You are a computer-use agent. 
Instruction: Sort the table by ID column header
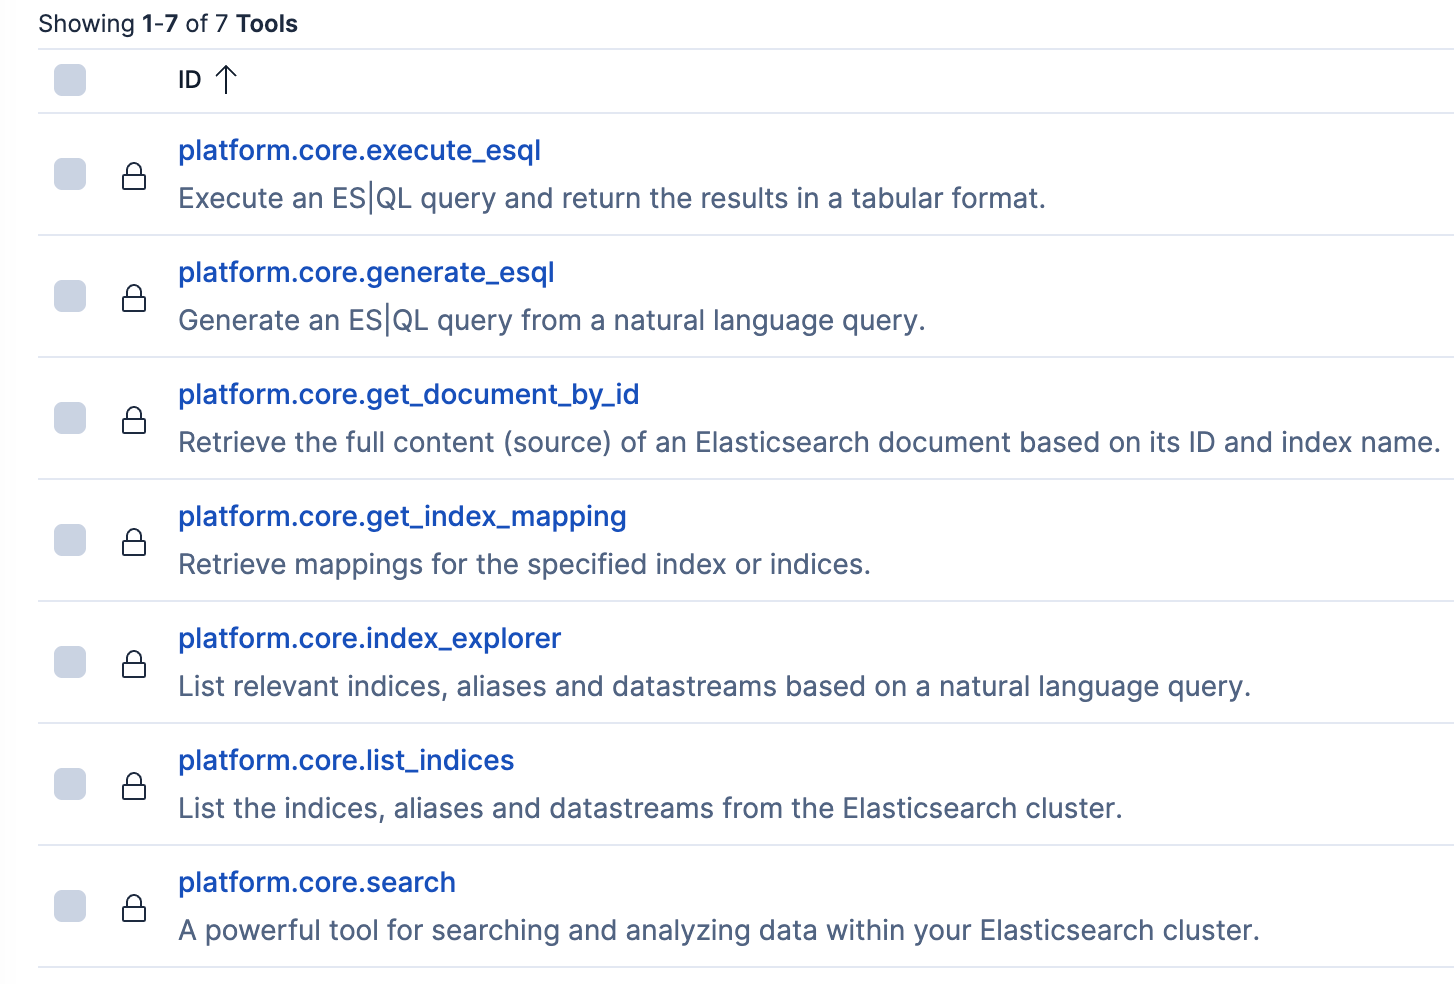[190, 80]
